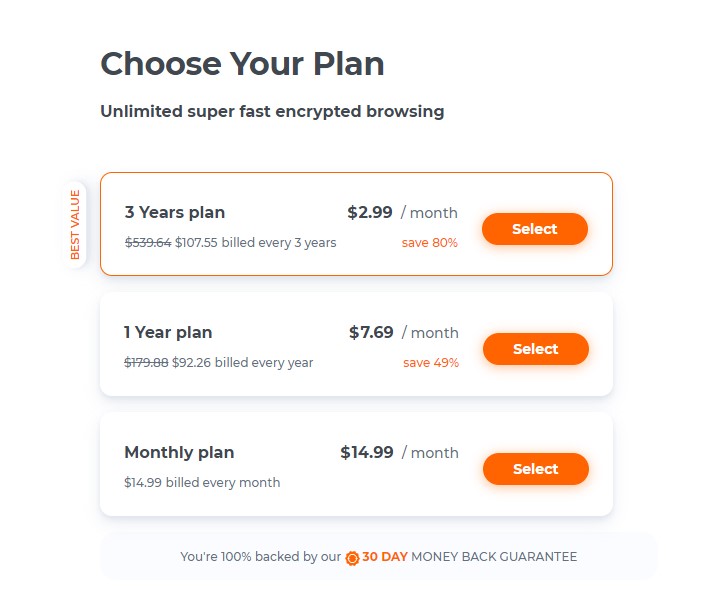
Task: Click the crossed-out $539.64 price
Action: [148, 243]
